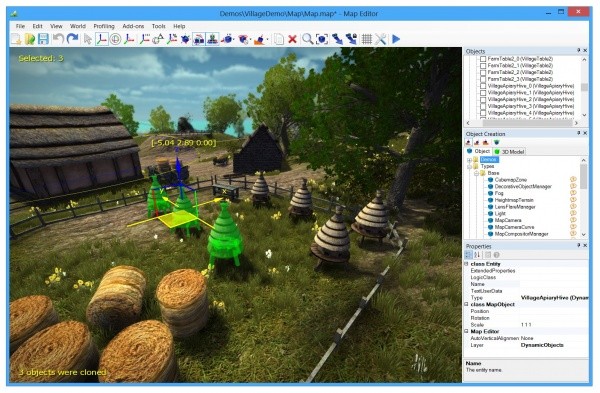The height and width of the screenshot is (393, 600).
Task: Click the first Object Creation toolbar icon
Action: [x=468, y=143]
